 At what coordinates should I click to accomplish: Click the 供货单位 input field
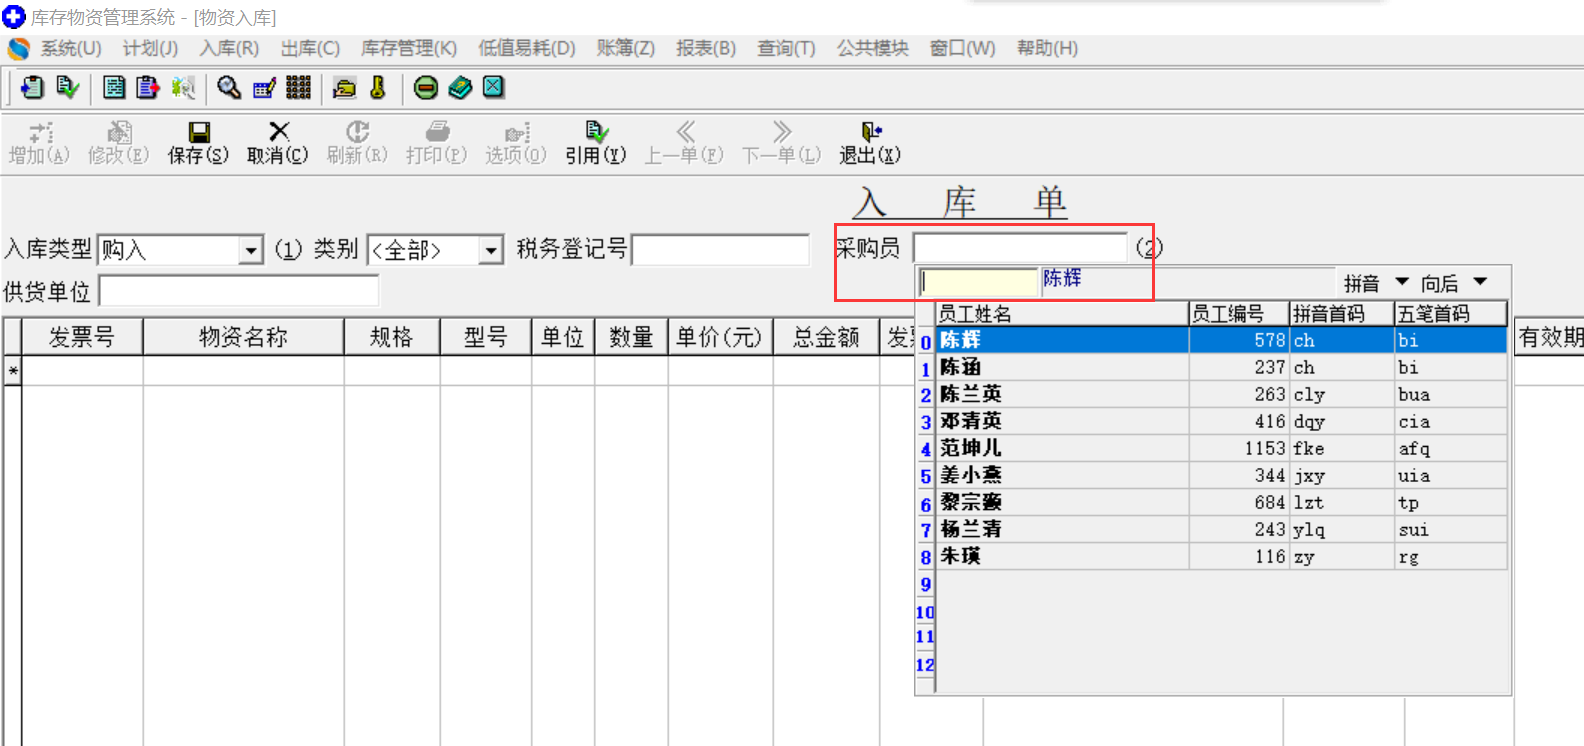239,291
